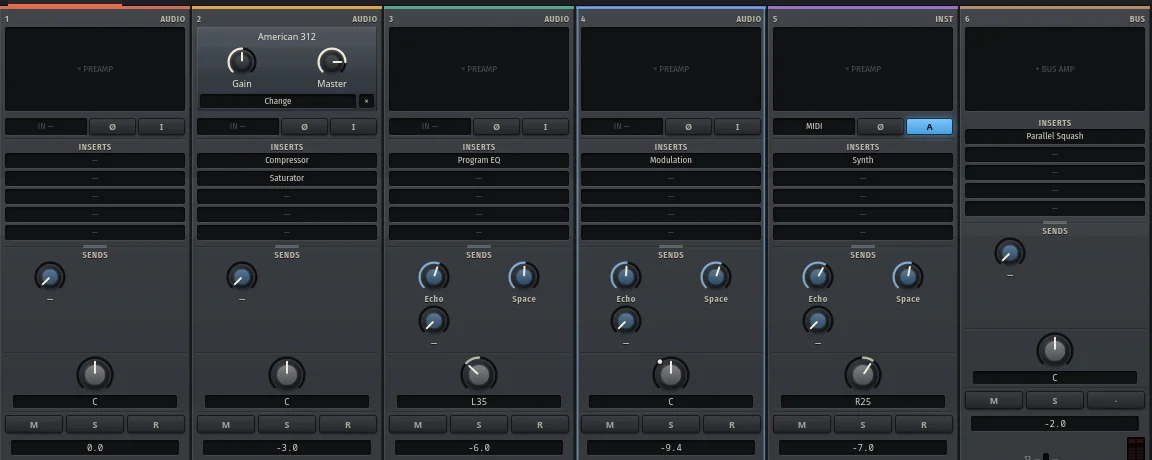1152x460 pixels.
Task: Click the Space send knob on channel 5
Action: coord(908,276)
